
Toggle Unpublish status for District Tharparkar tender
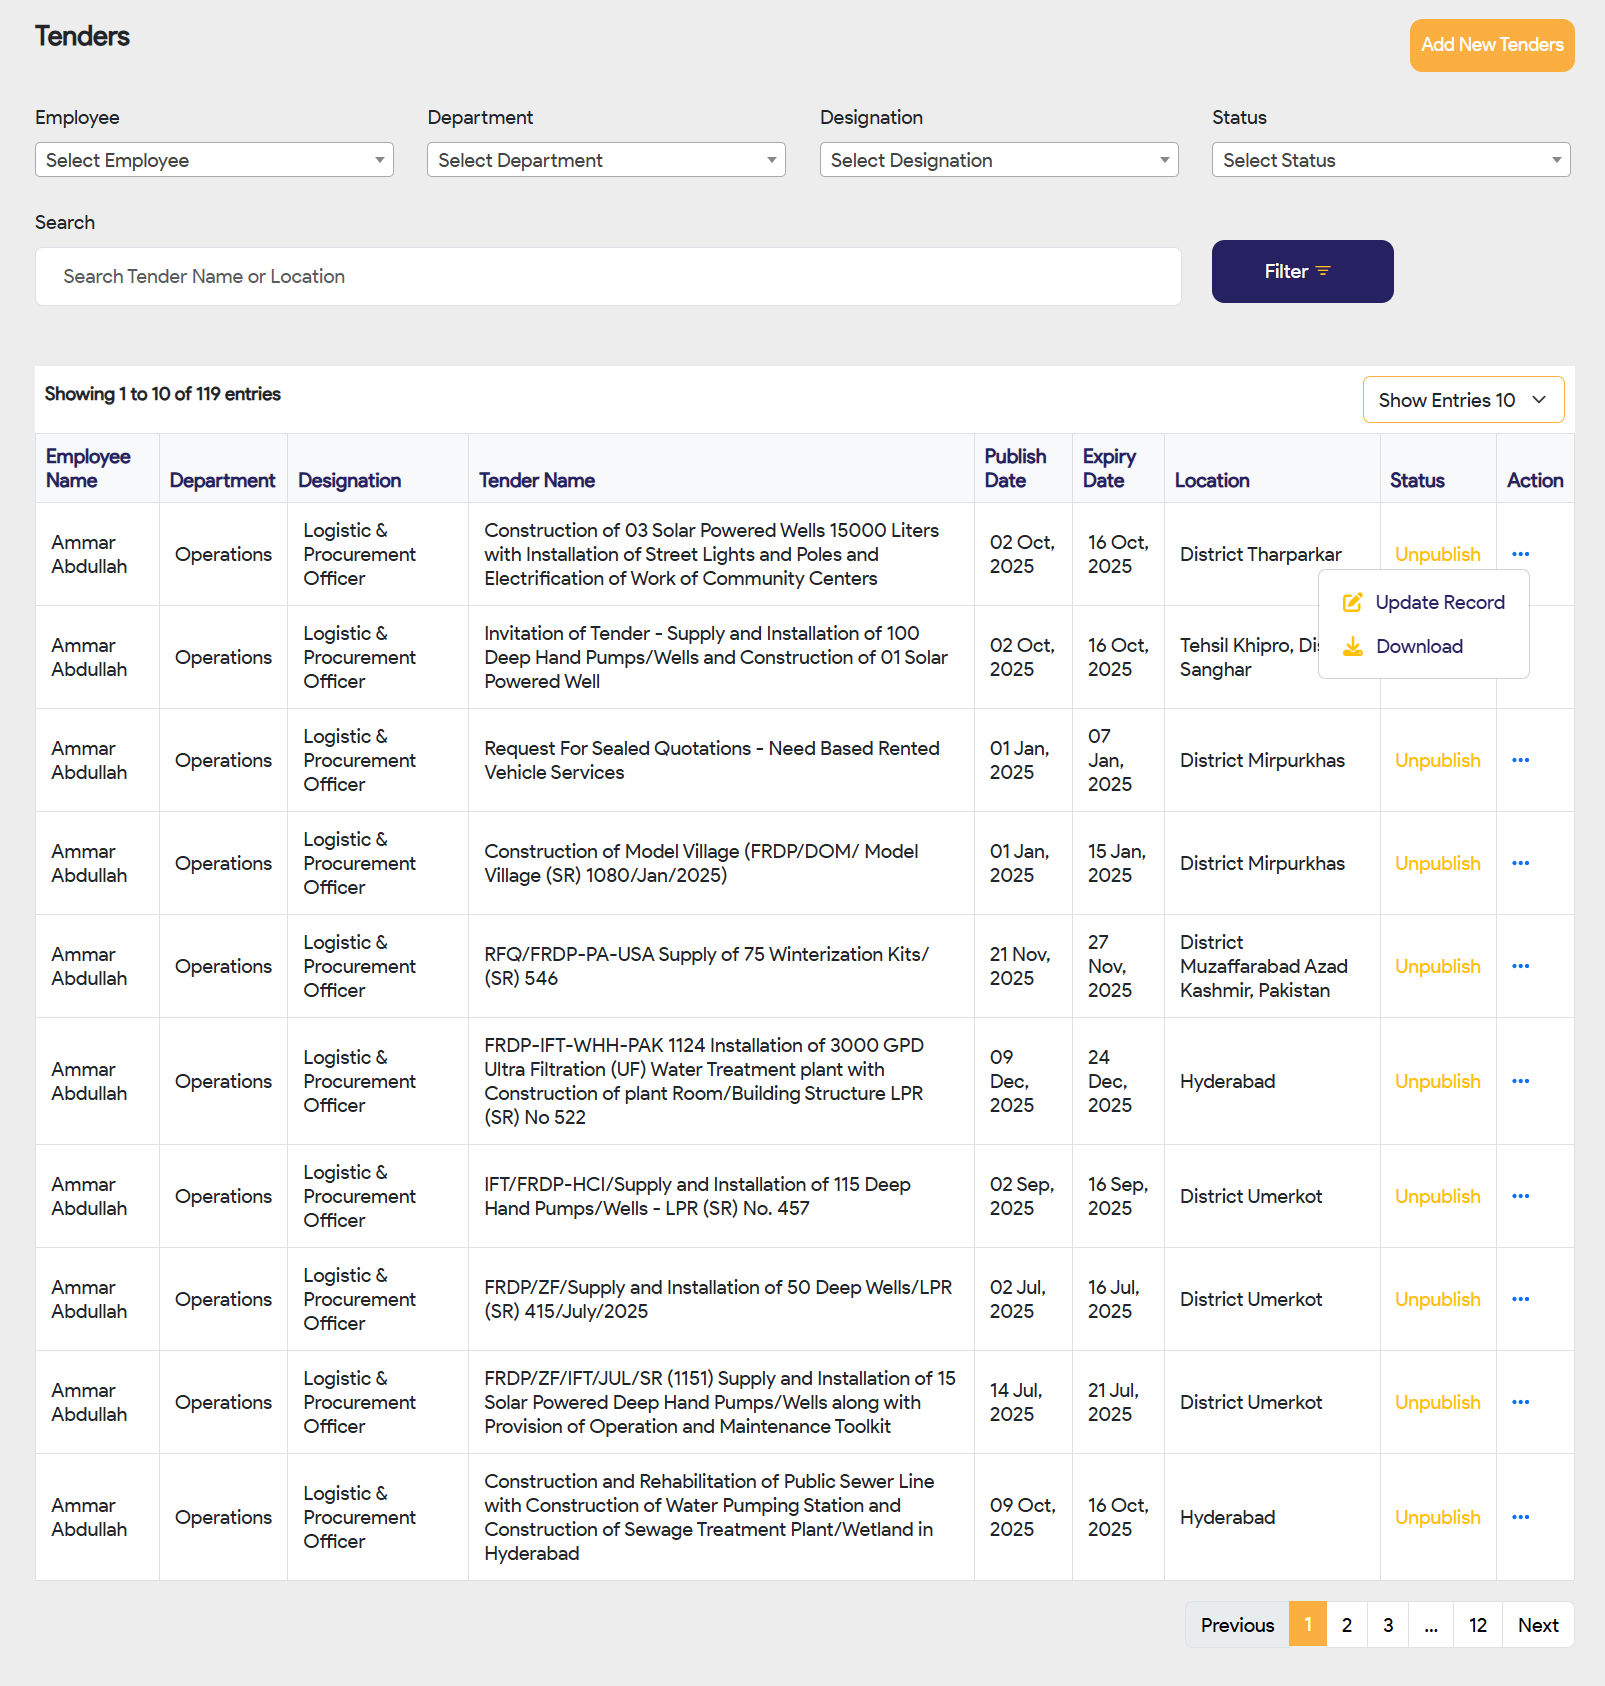tap(1437, 554)
